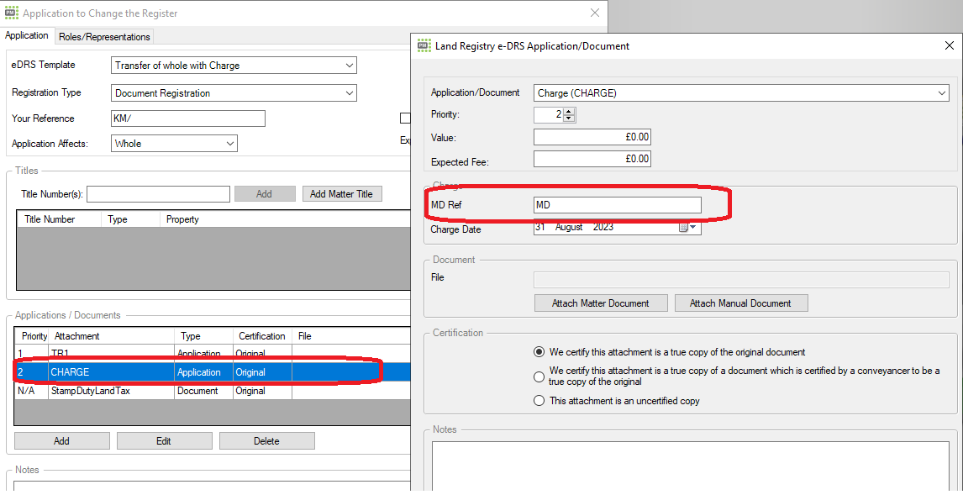Select the StampDutyLandTax document row
Screen dimensions: 963x492
click(211, 391)
